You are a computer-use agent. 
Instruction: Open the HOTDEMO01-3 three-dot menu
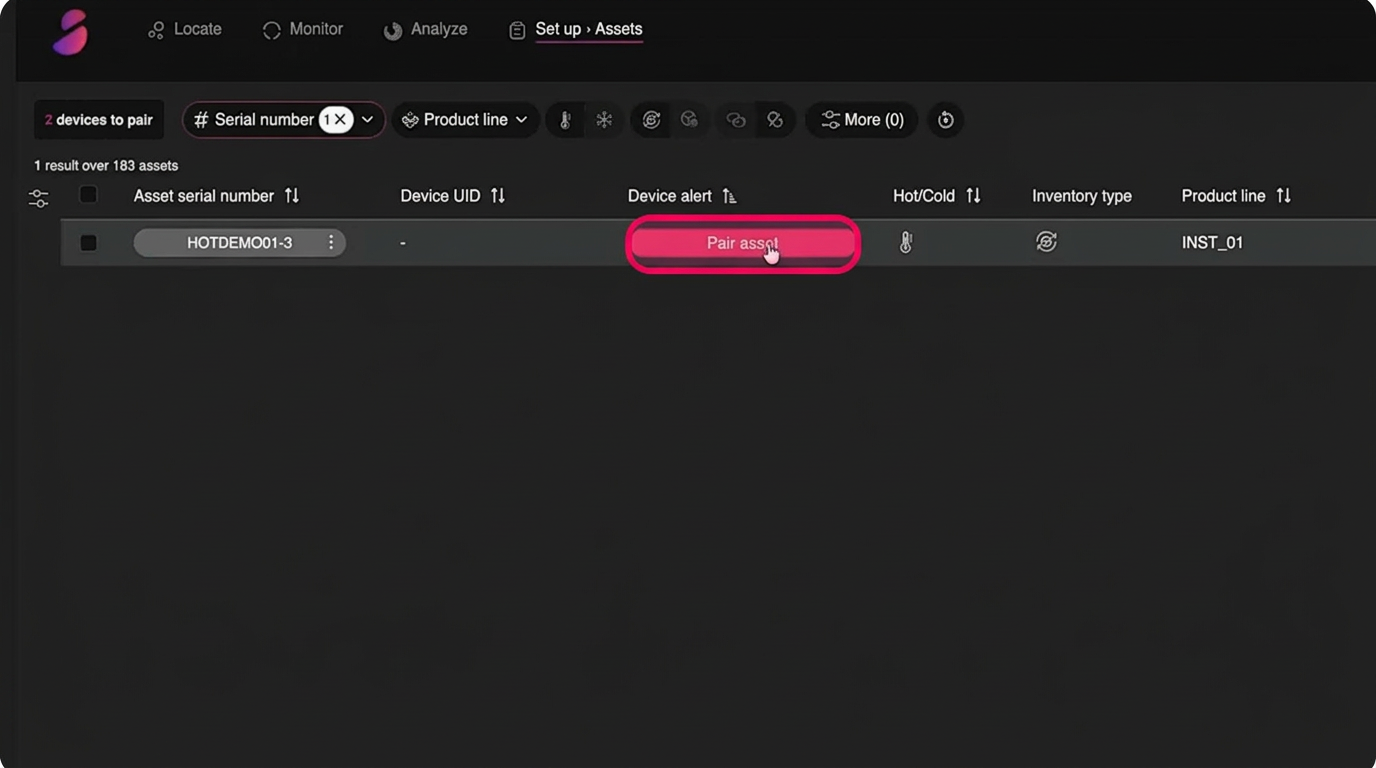point(331,243)
